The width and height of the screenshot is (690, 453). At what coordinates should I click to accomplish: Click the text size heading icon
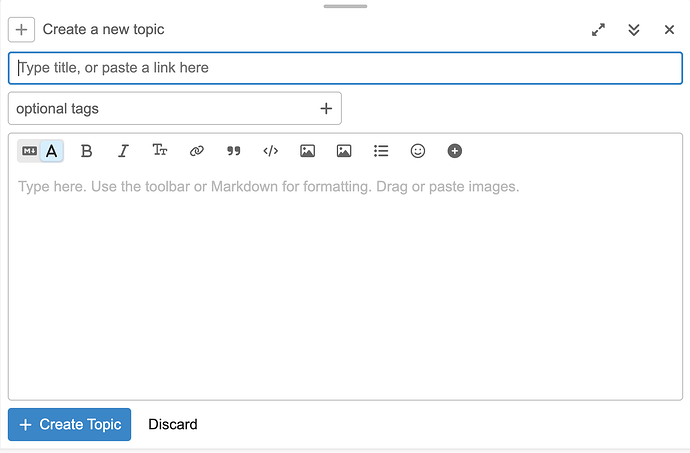[160, 151]
